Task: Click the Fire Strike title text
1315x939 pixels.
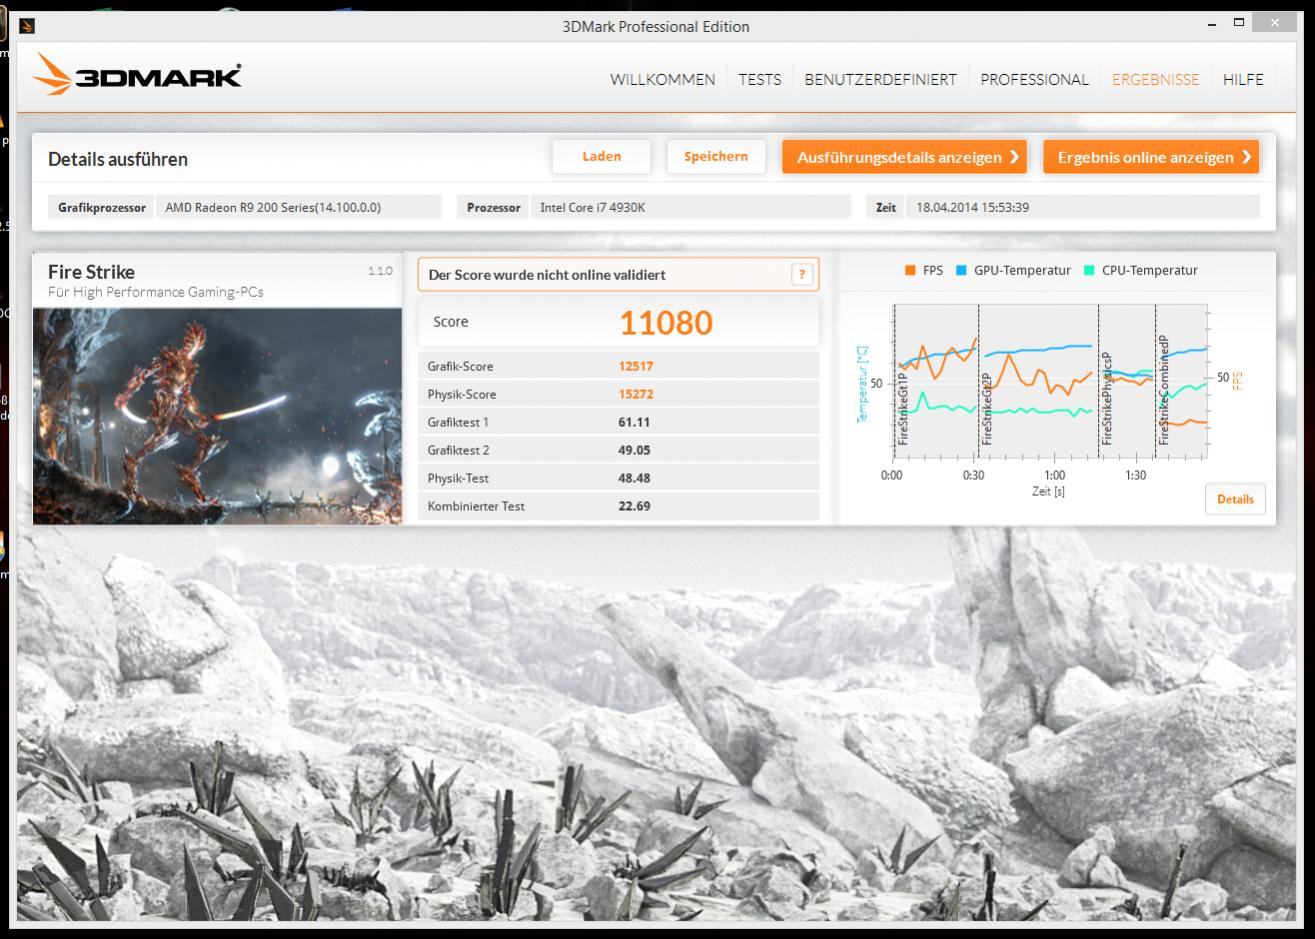Action: [91, 272]
